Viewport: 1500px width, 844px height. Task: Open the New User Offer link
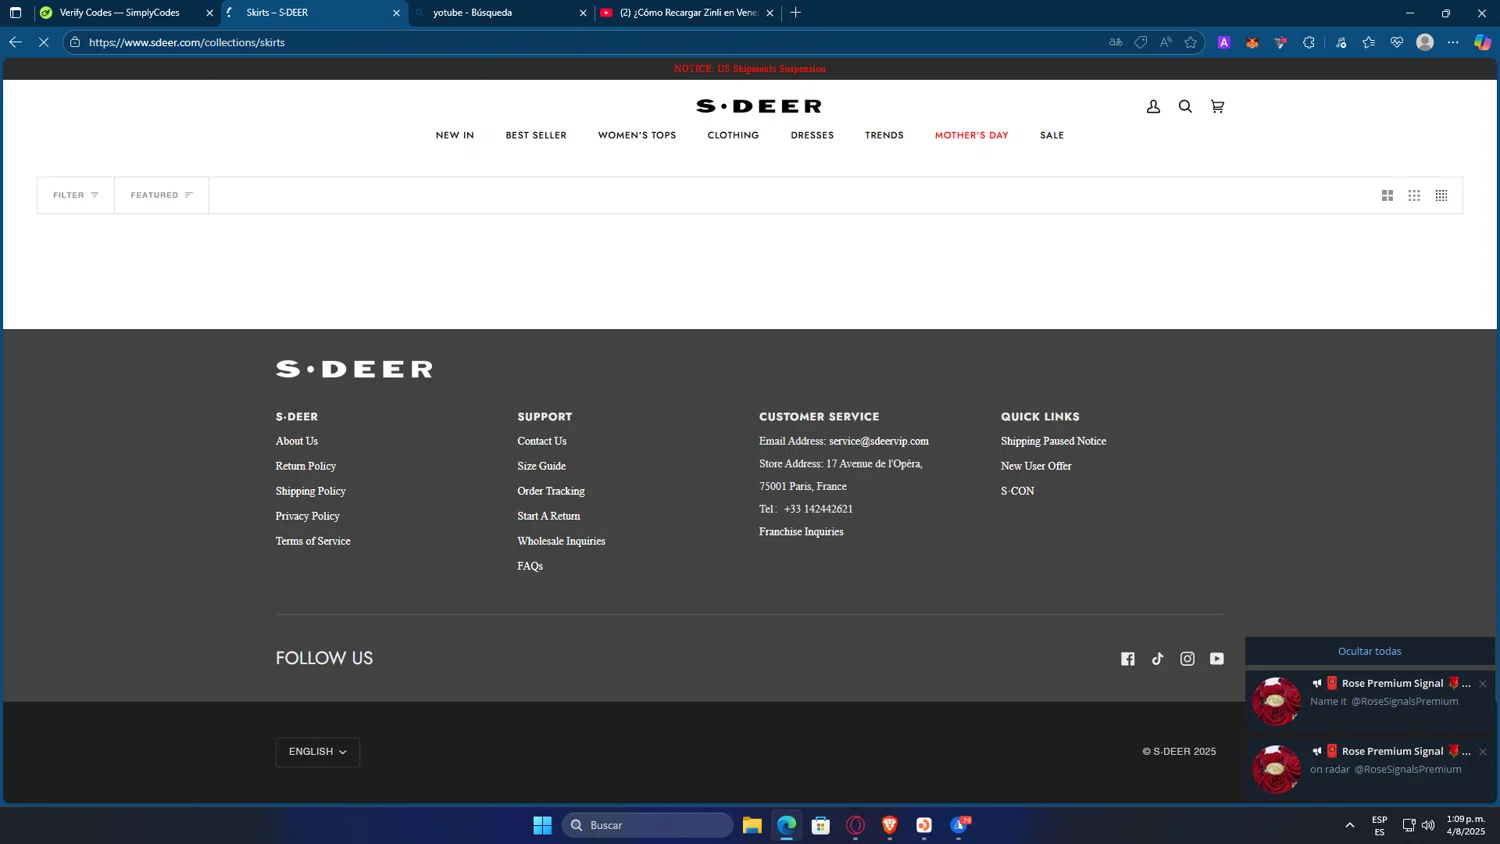pyautogui.click(x=1036, y=466)
